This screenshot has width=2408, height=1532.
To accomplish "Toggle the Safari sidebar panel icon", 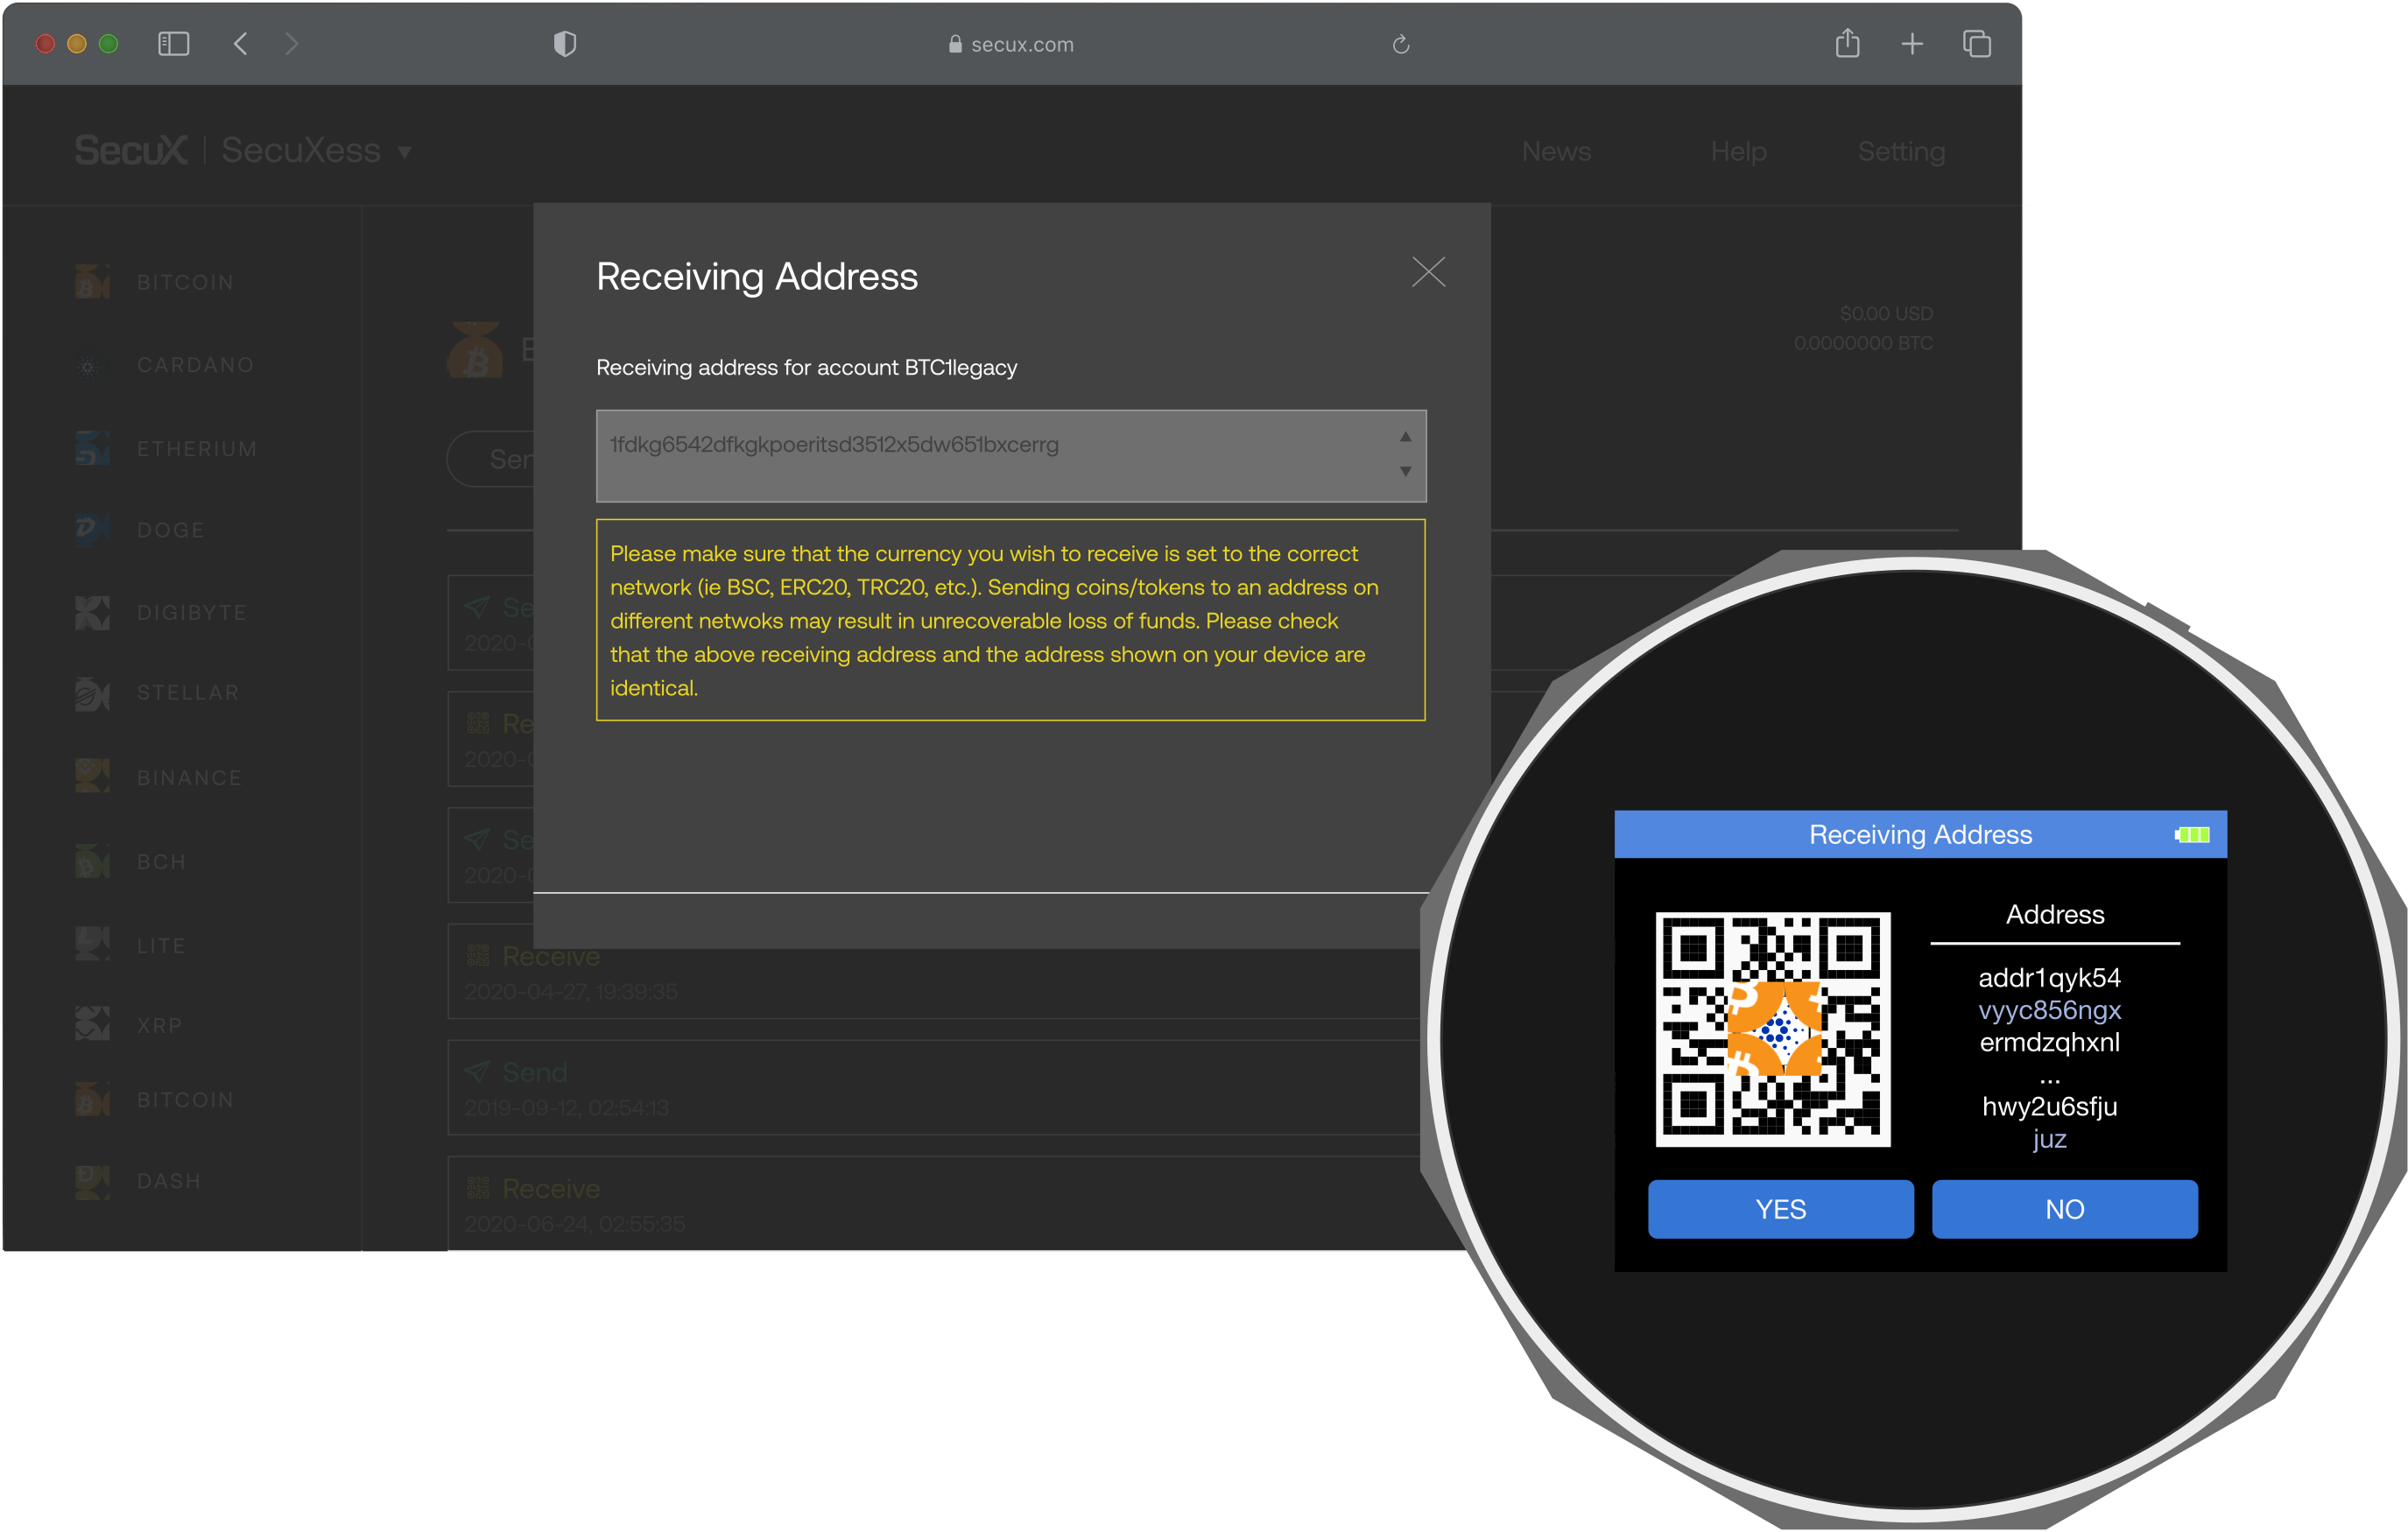I will [174, 44].
